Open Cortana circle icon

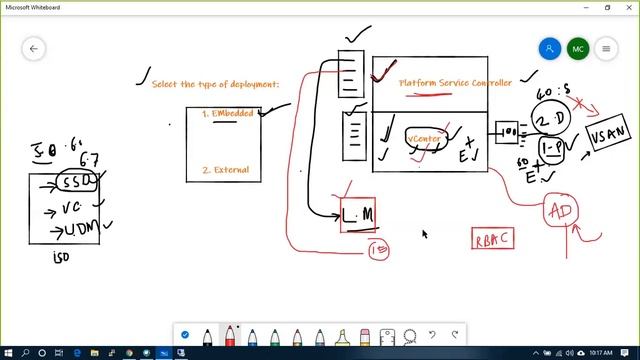pyautogui.click(x=42, y=353)
